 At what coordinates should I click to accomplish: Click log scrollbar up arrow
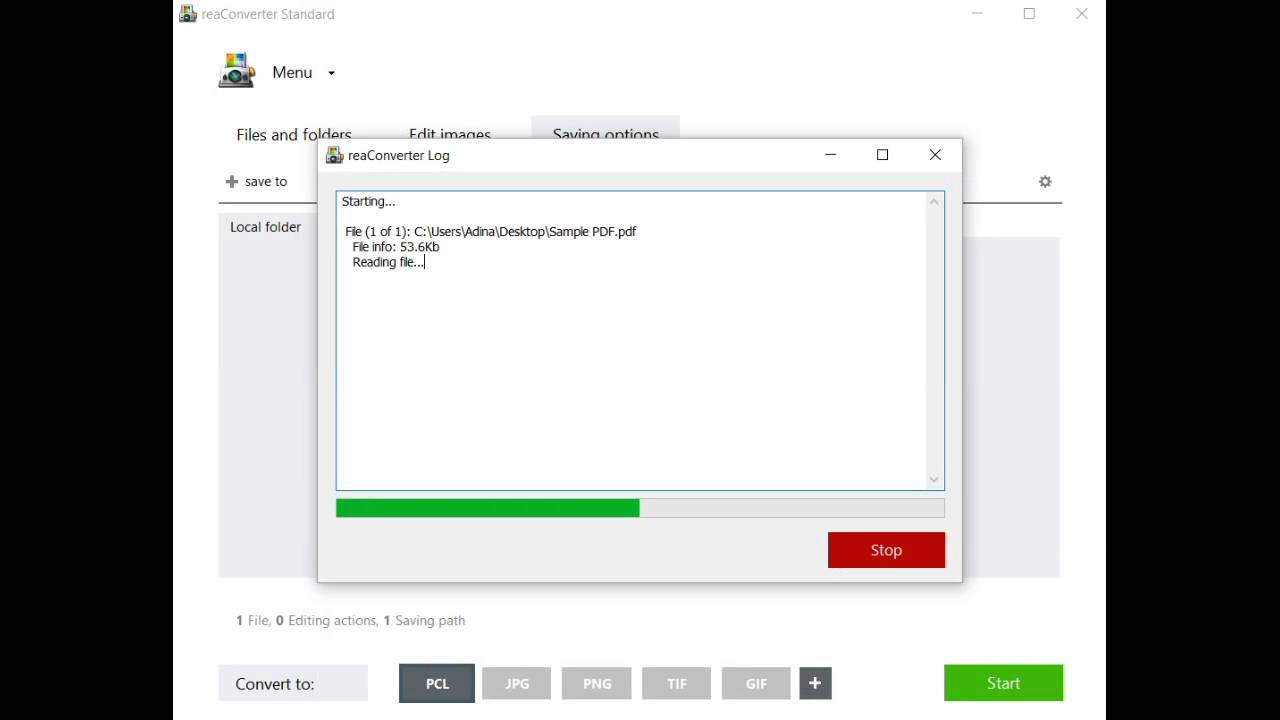click(934, 202)
